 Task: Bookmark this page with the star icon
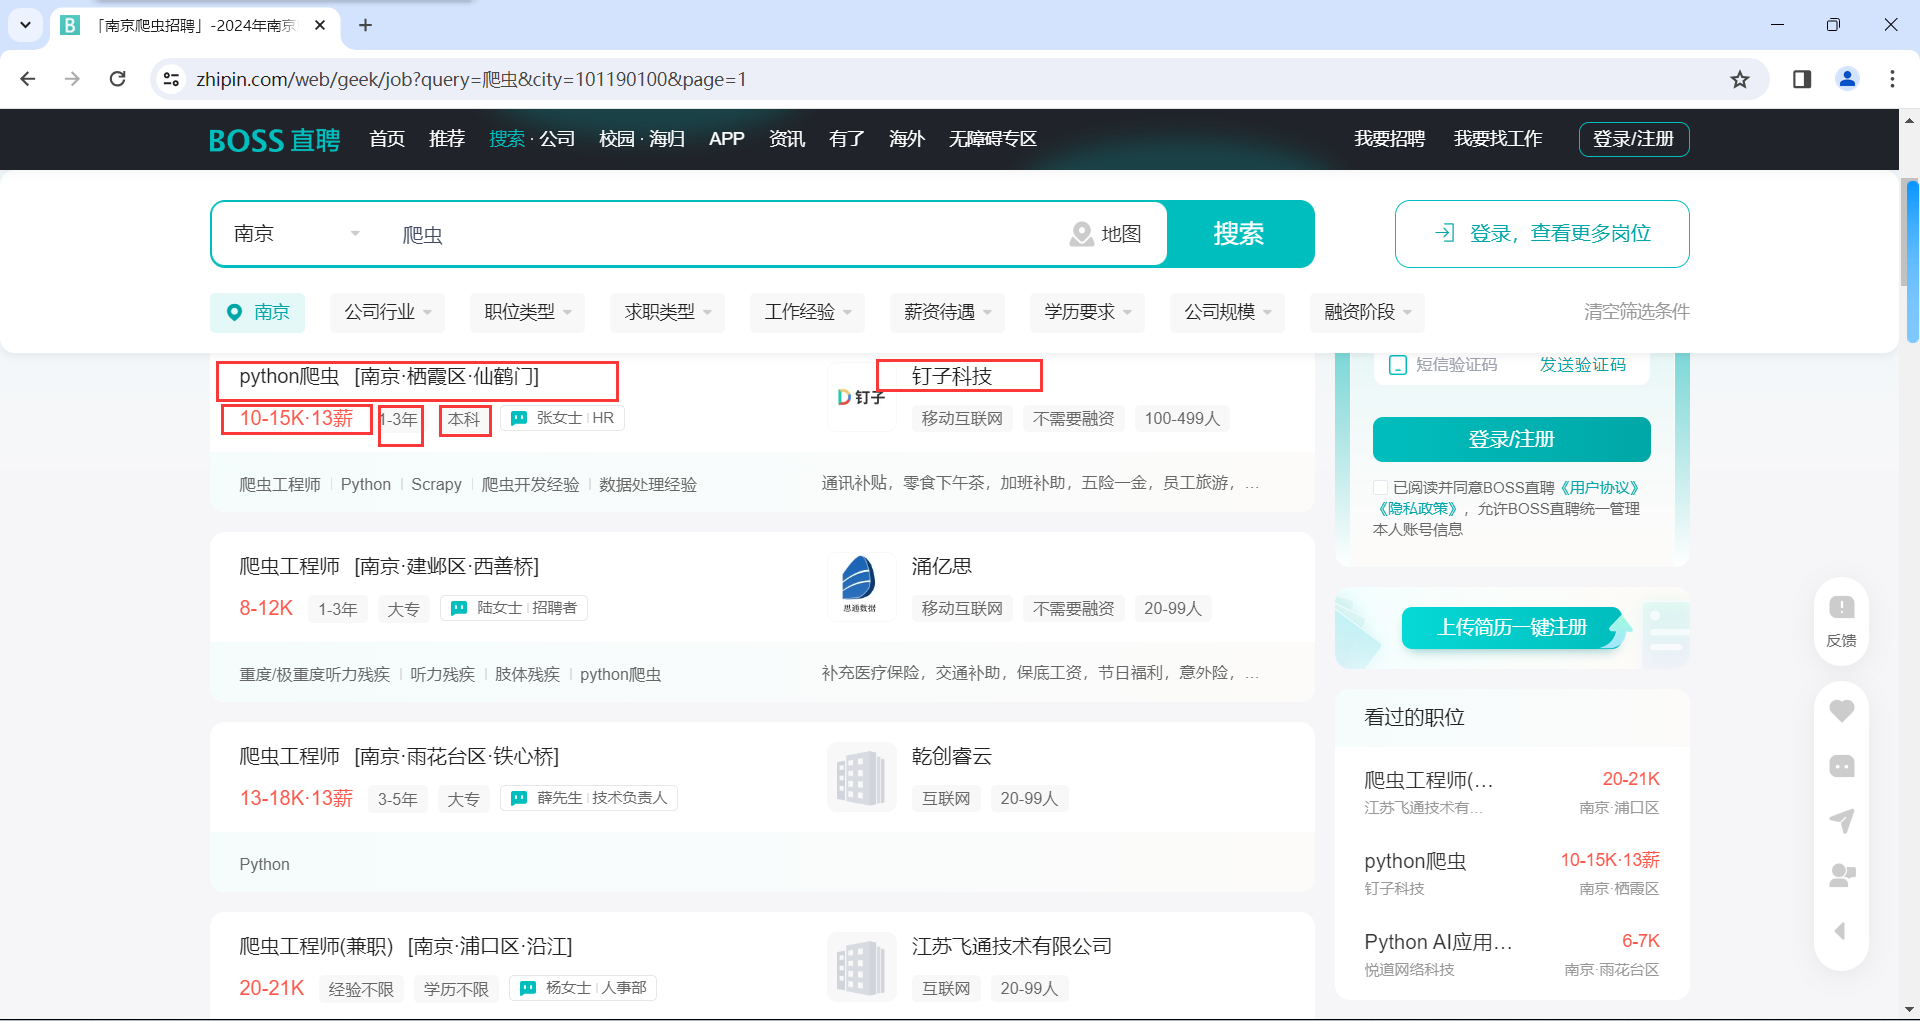pos(1740,79)
